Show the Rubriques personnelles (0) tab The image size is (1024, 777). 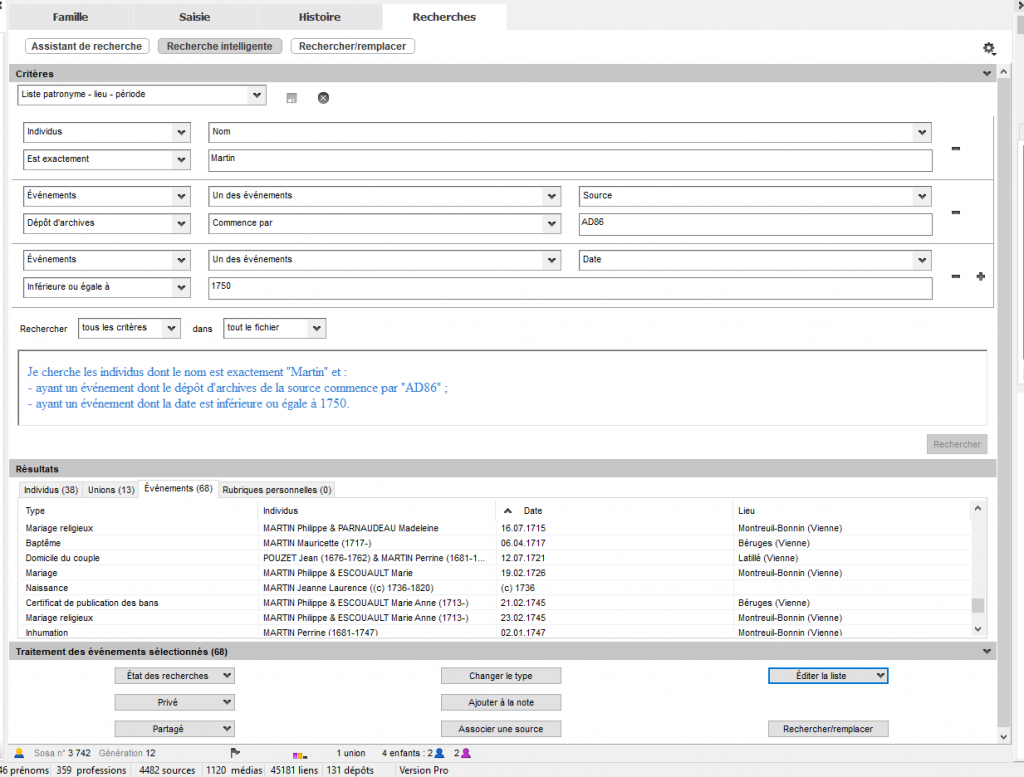tap(277, 490)
